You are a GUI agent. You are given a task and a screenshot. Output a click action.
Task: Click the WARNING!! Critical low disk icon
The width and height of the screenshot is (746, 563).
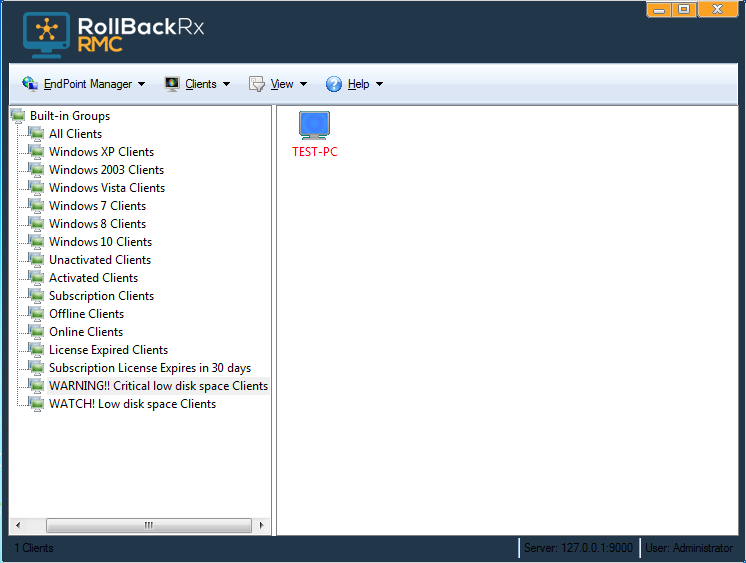coord(36,386)
